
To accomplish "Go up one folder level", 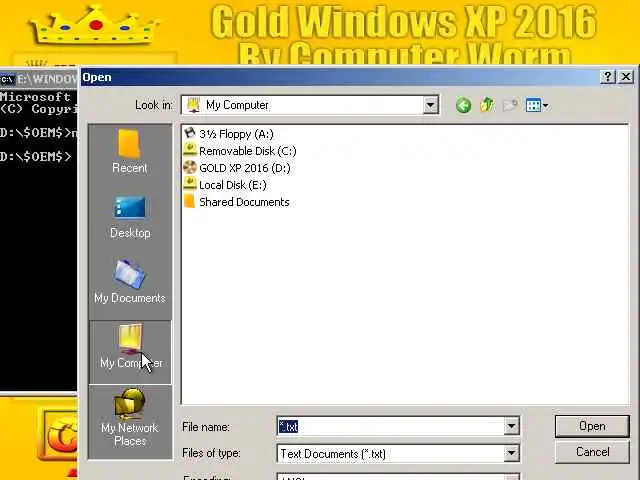I will click(487, 105).
